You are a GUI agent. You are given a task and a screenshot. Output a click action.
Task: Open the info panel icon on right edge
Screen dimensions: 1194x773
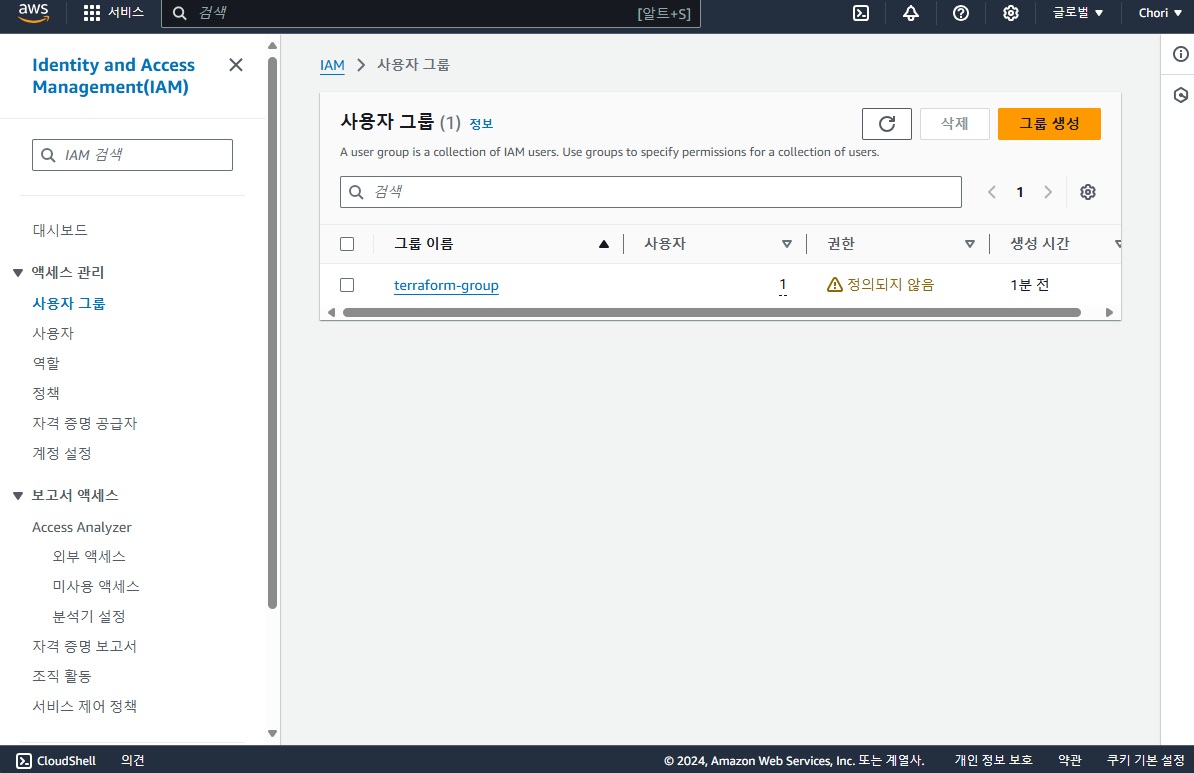click(x=1180, y=54)
